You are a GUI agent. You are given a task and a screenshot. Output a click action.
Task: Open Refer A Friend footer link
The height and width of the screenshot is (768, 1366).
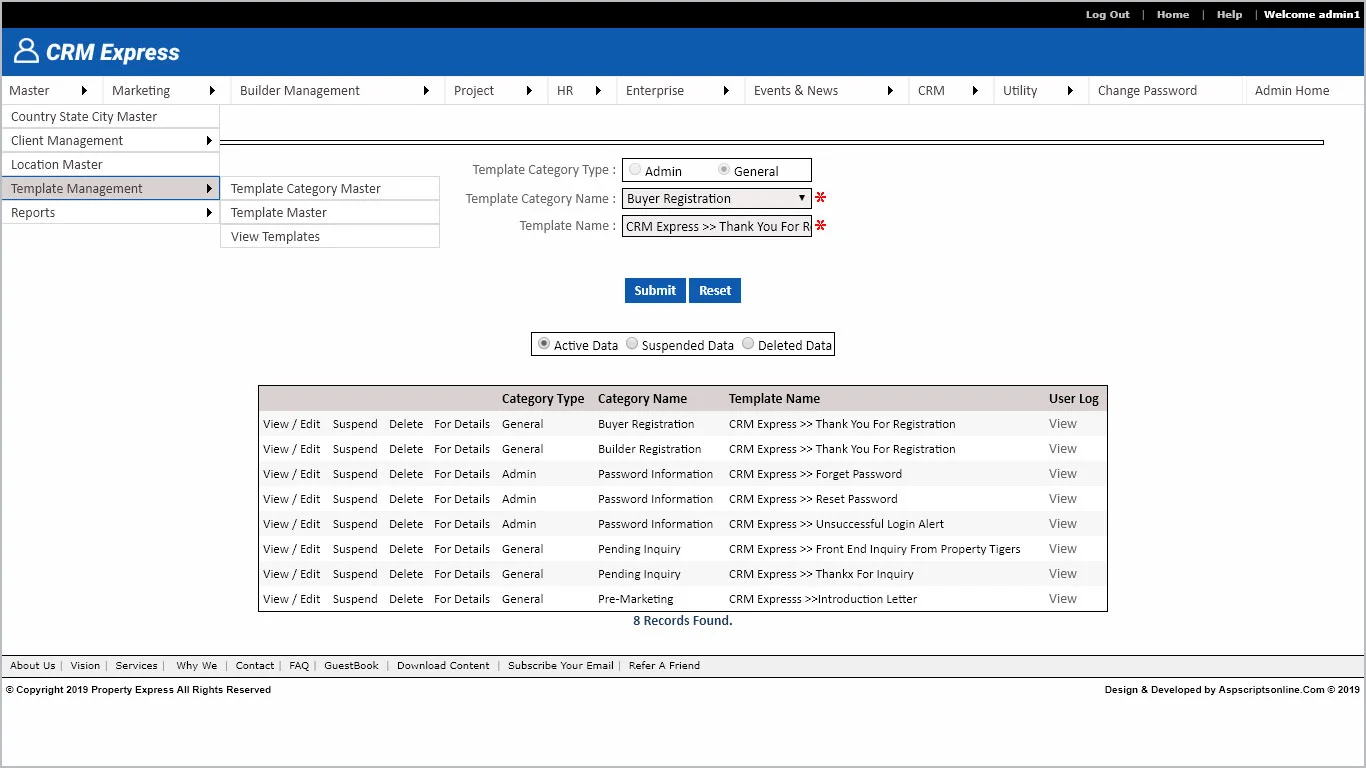click(664, 665)
